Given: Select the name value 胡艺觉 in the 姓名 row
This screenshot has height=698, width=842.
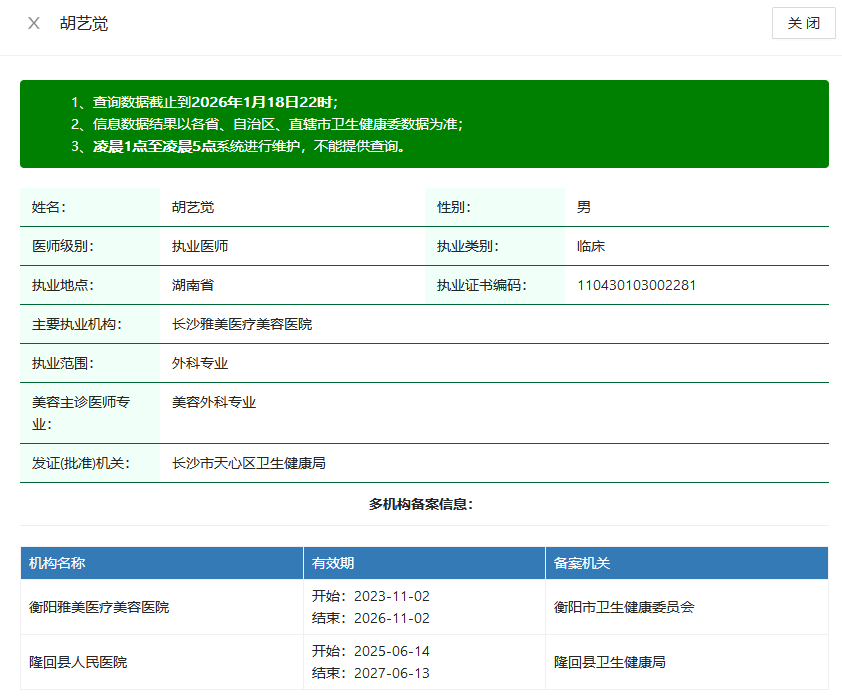Looking at the screenshot, I should pos(193,207).
